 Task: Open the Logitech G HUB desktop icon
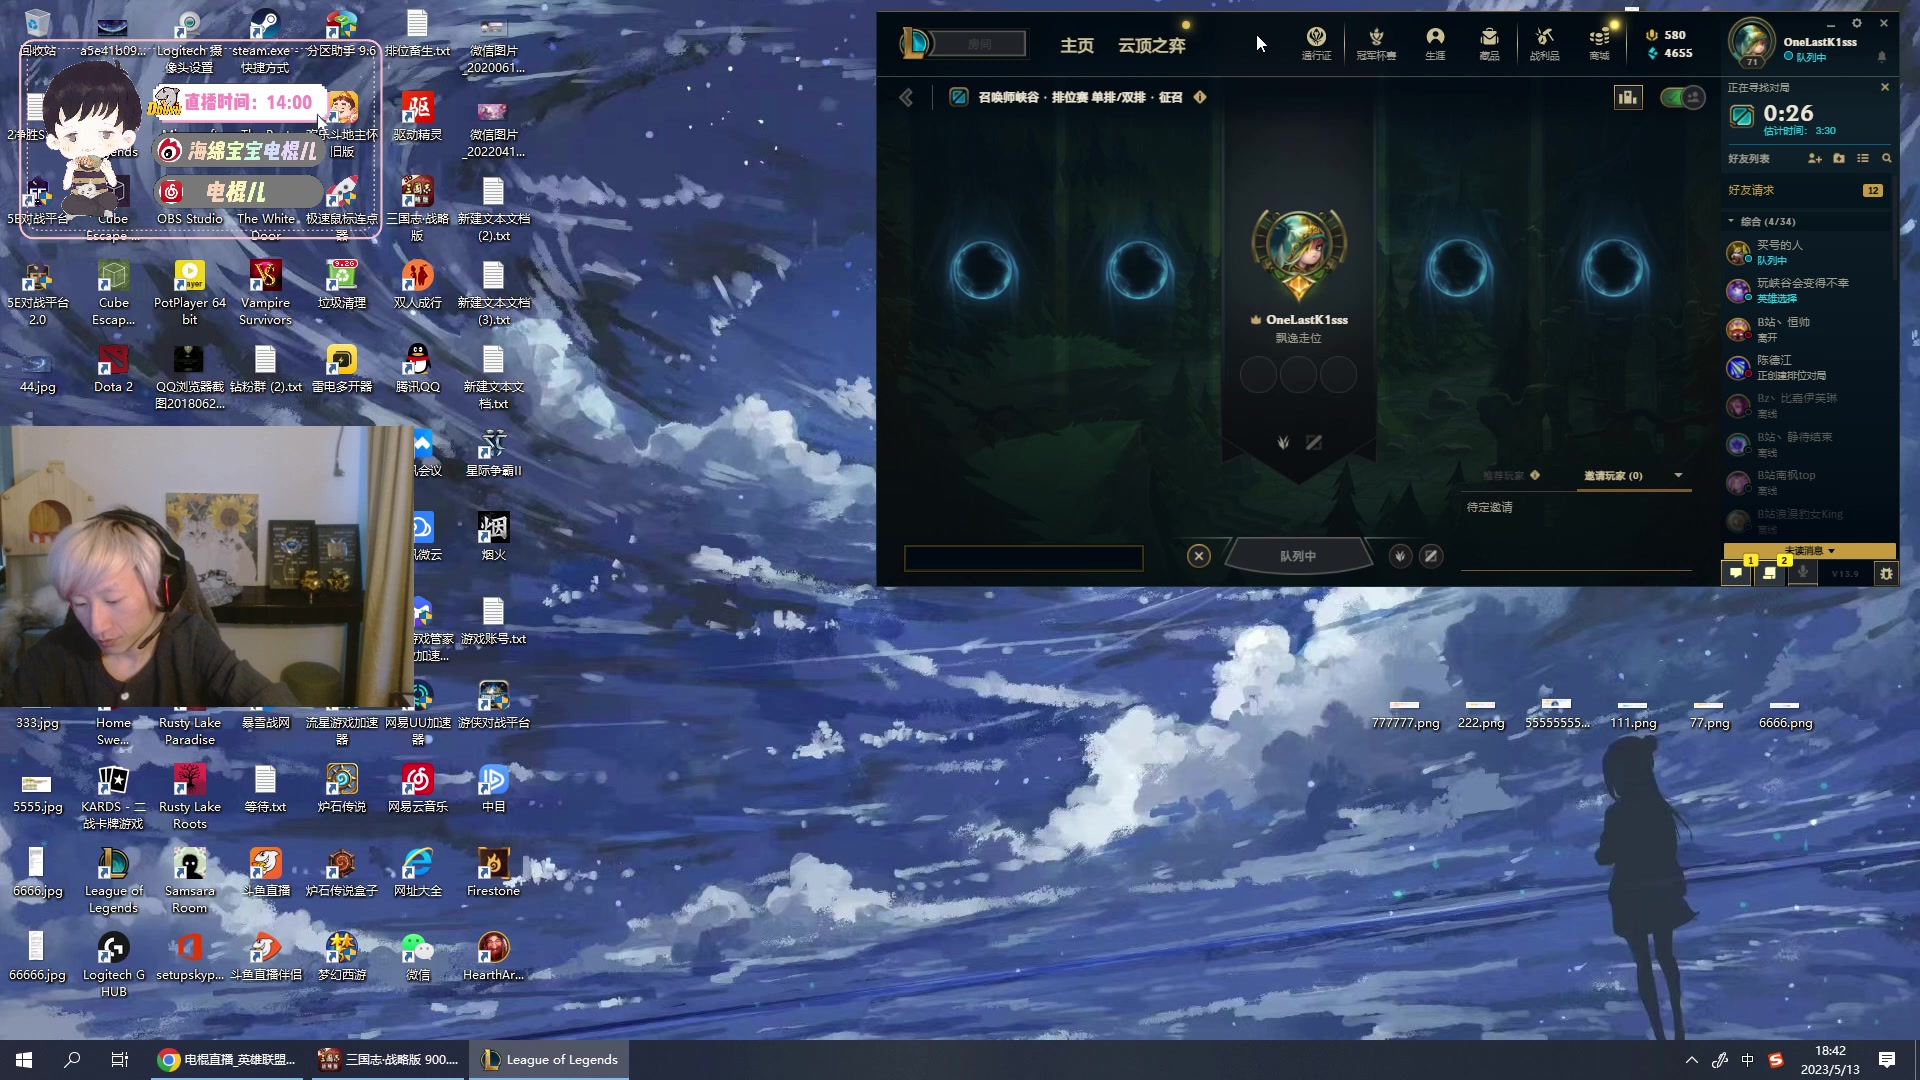click(x=113, y=964)
